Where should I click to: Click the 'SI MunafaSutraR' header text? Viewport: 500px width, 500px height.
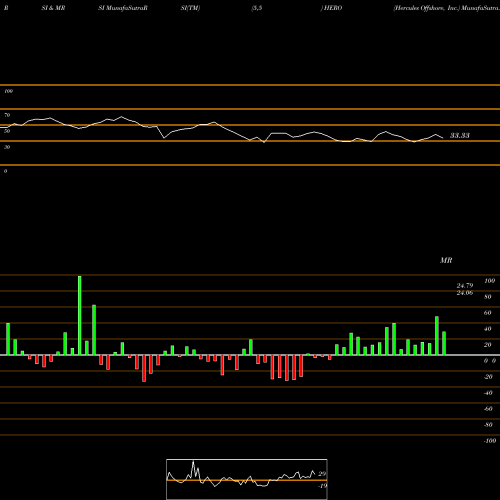click(x=123, y=8)
